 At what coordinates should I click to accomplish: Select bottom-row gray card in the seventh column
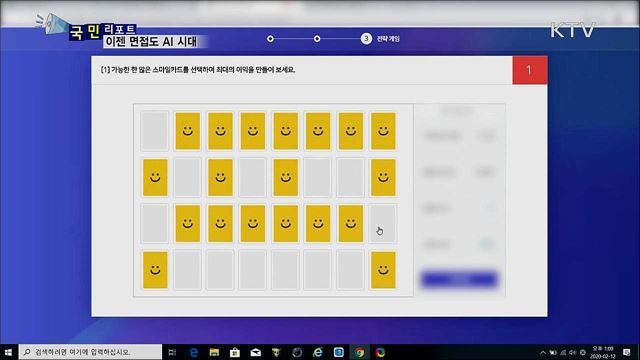coord(351,270)
